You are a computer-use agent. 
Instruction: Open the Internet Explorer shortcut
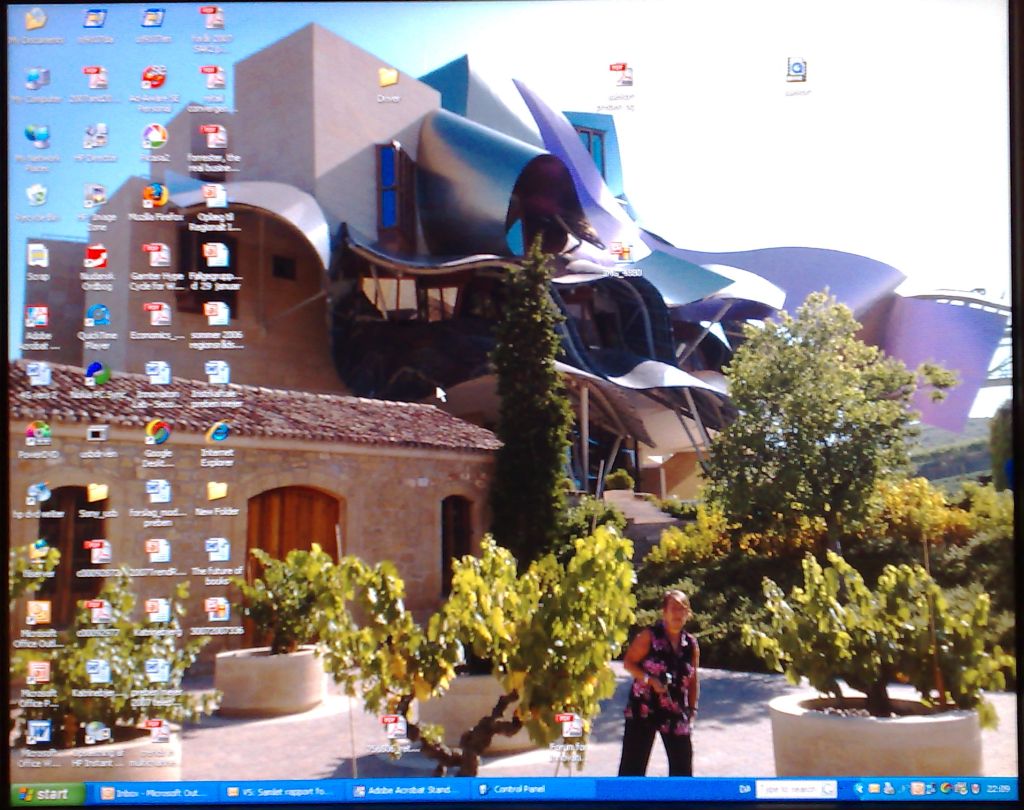[x=217, y=433]
